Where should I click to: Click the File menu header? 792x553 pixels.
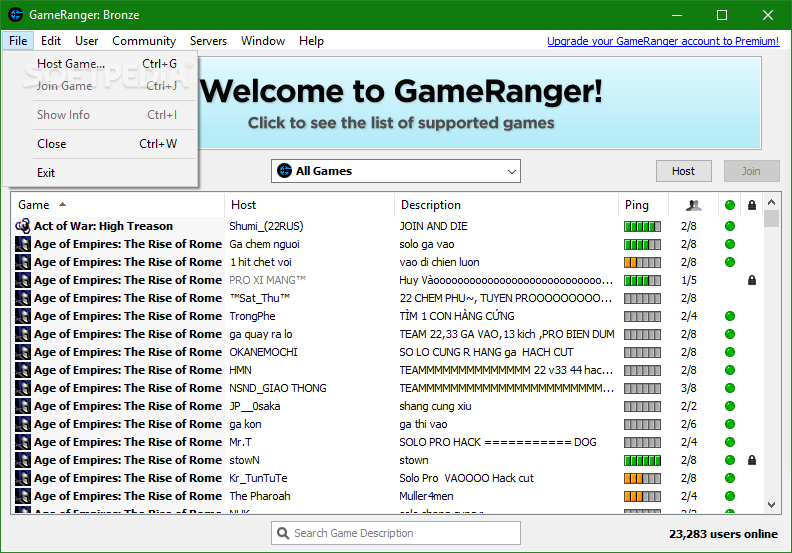point(18,41)
